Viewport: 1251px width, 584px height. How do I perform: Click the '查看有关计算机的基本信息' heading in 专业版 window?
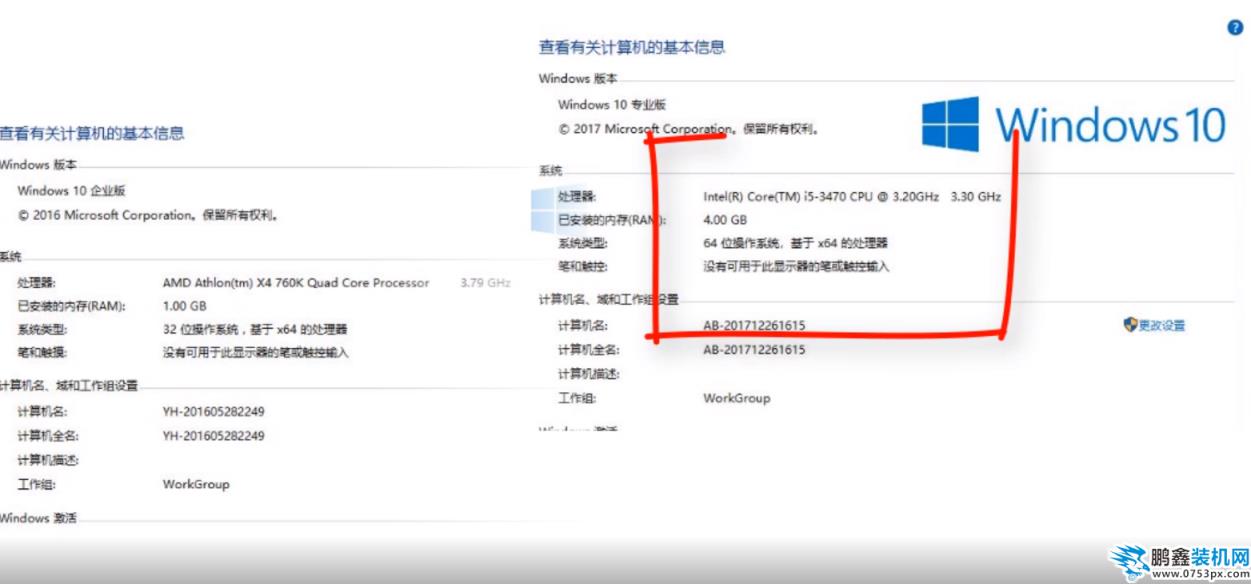tap(632, 47)
